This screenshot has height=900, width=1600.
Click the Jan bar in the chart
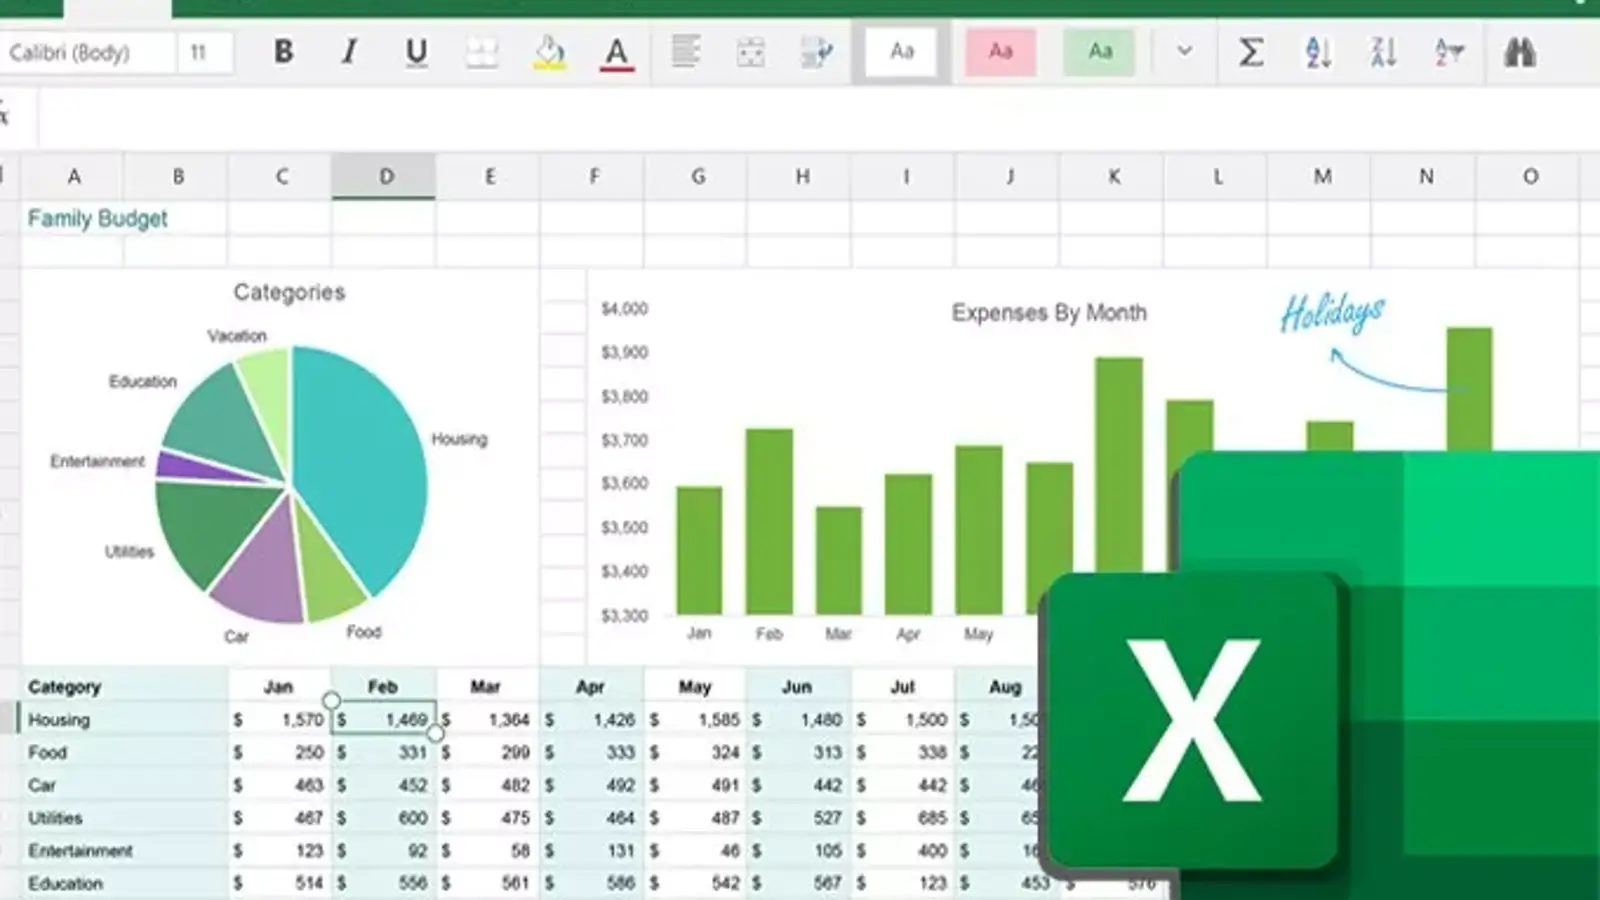[x=699, y=550]
